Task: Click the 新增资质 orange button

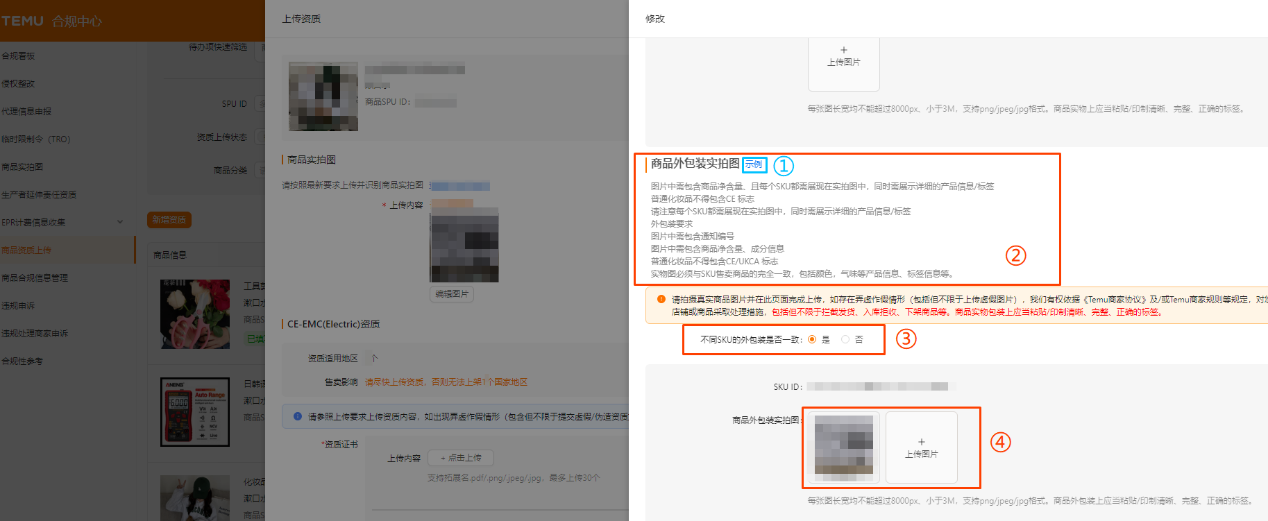Action: click(169, 220)
